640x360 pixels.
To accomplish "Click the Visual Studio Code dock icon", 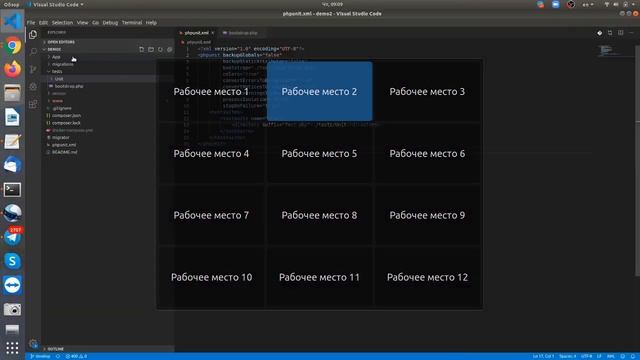I will (x=12, y=21).
